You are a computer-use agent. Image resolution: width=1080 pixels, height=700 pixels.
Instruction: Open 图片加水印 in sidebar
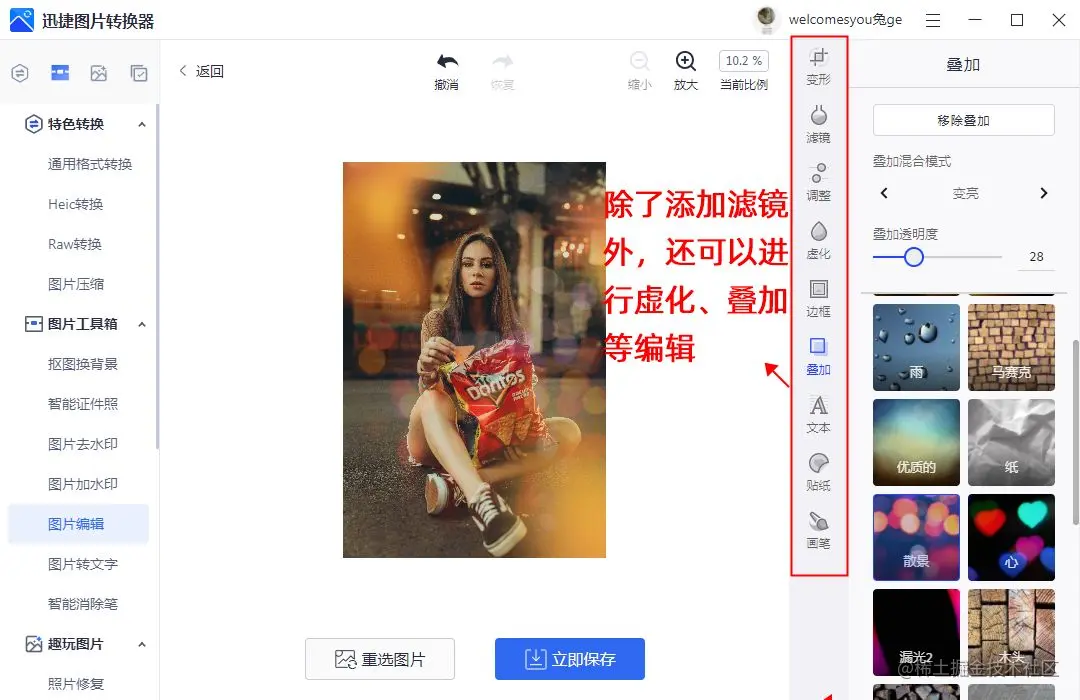pos(83,484)
